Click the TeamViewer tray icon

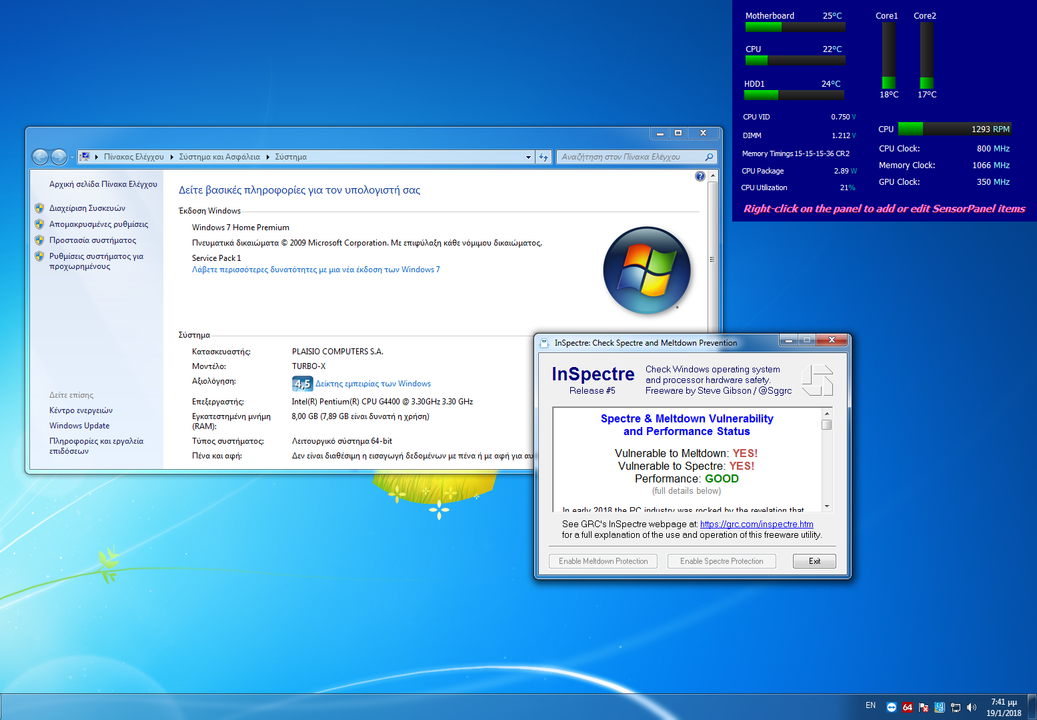coord(892,707)
